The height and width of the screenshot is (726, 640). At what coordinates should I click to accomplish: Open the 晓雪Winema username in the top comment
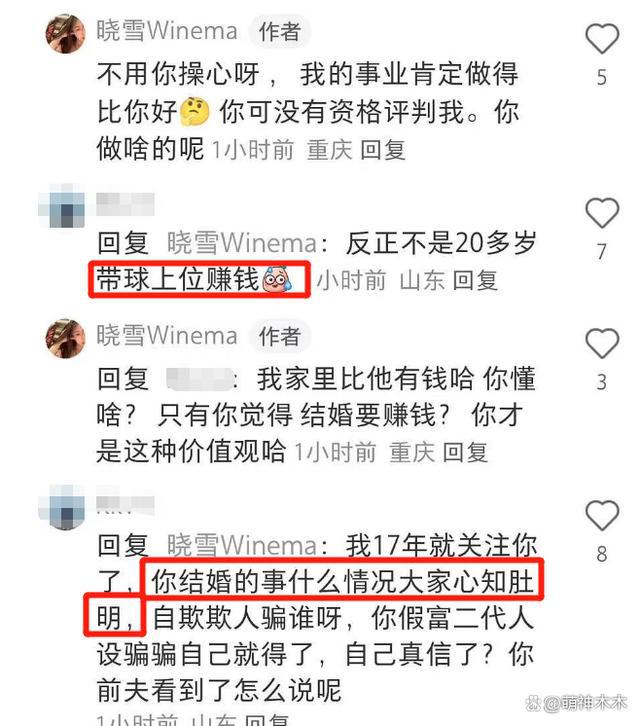coord(167,31)
